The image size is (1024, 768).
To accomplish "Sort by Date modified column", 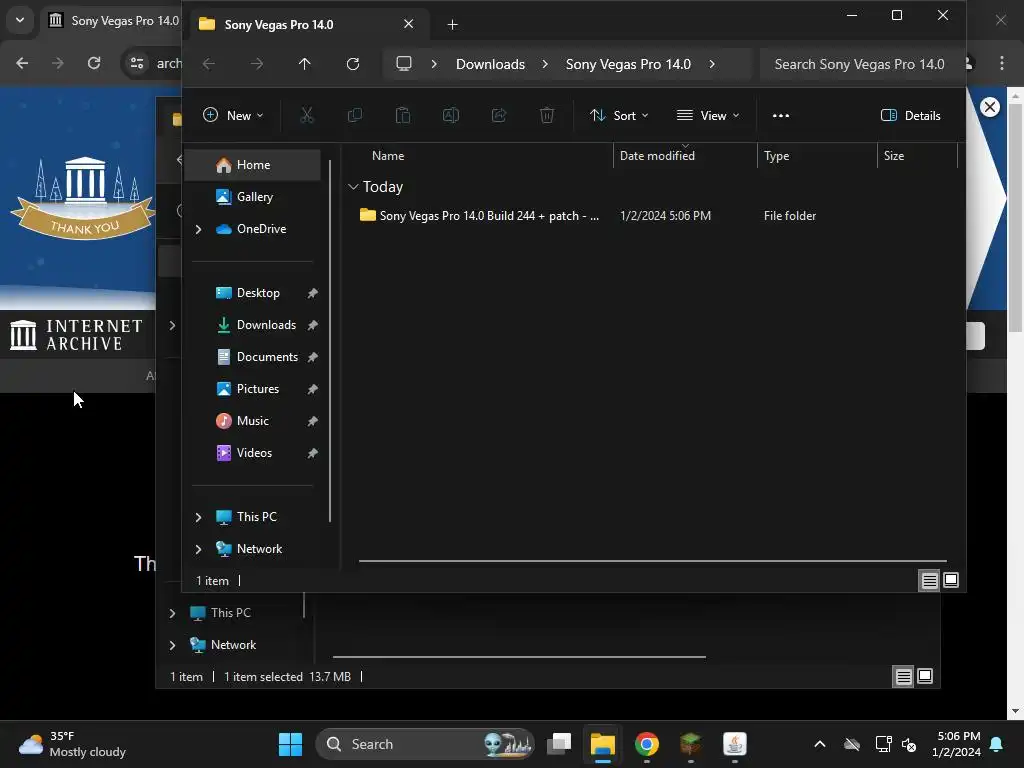I will point(657,156).
